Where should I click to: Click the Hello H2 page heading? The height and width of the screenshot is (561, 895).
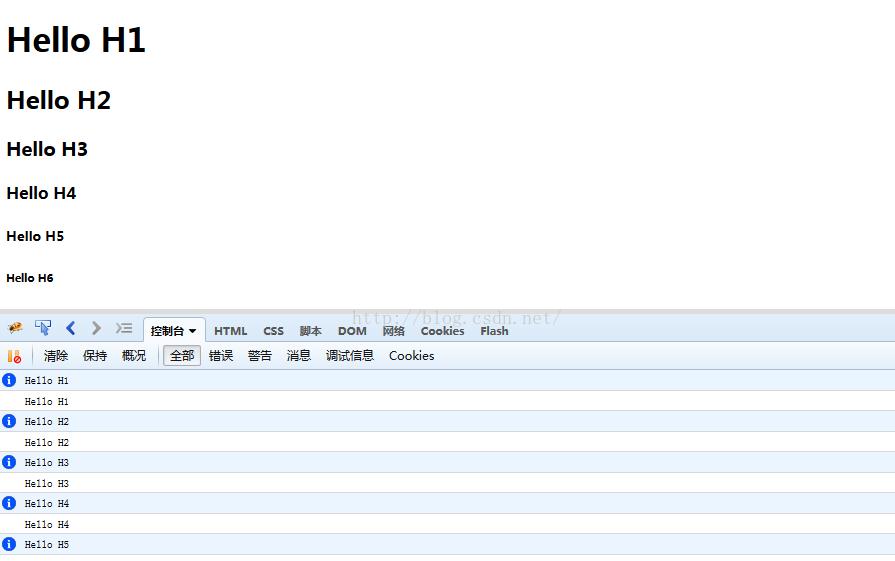(x=59, y=100)
